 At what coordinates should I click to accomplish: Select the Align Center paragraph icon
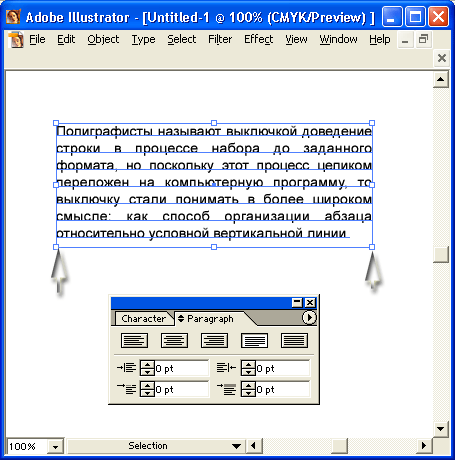[174, 340]
